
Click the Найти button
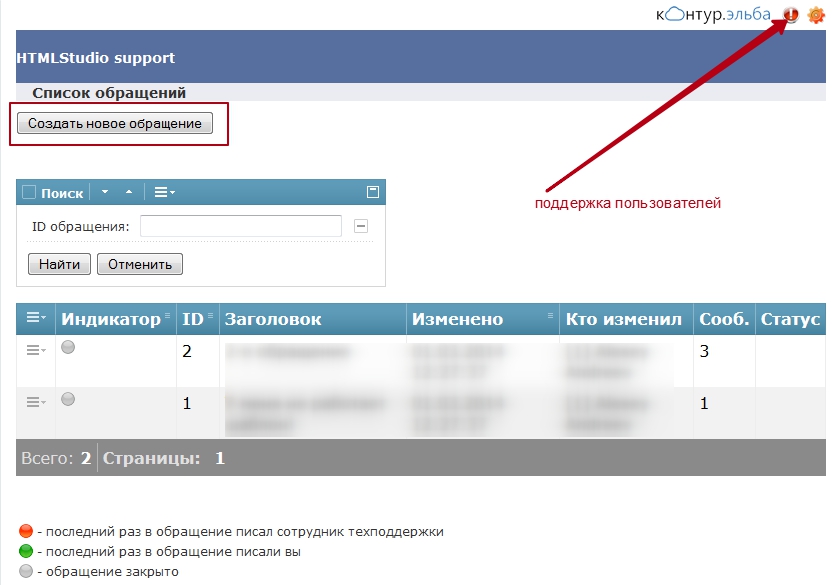59,264
